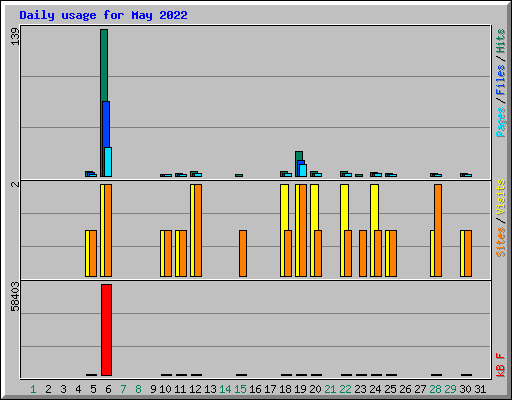Click the orange Sites bar on day 23
This screenshot has height=400, width=512.
click(x=363, y=253)
